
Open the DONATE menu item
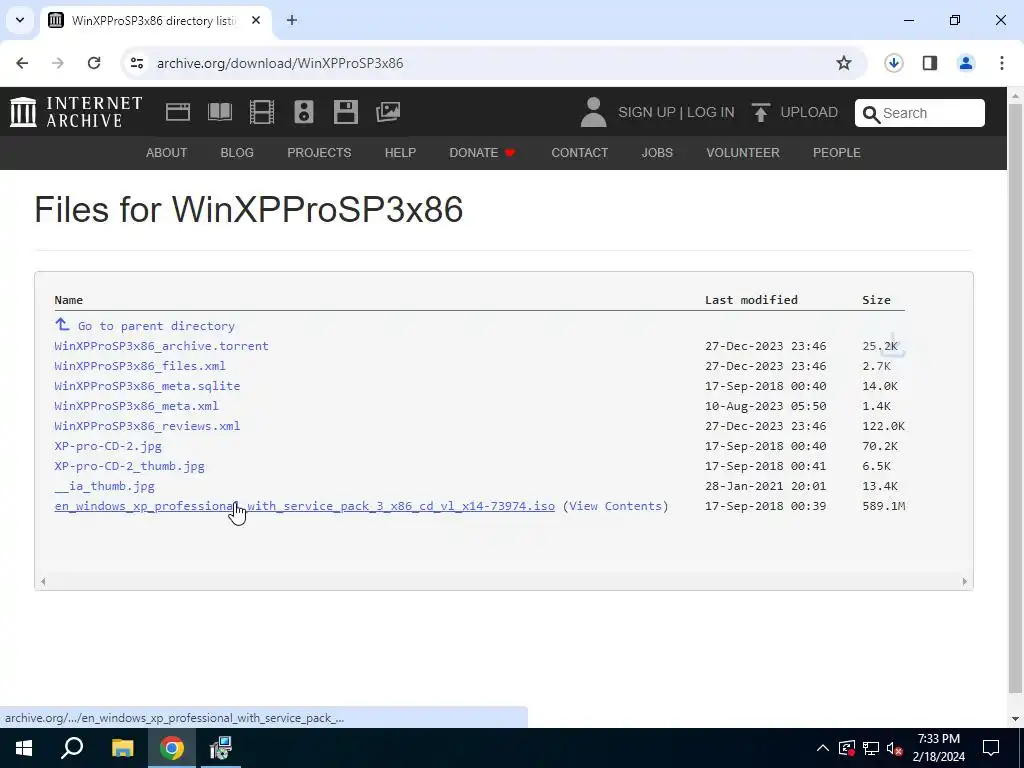pos(482,153)
